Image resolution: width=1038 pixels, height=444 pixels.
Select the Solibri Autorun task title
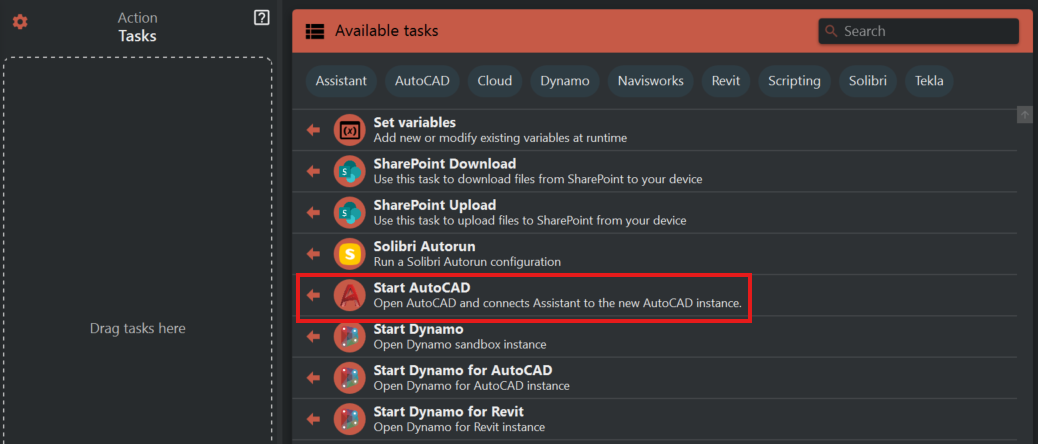point(424,246)
